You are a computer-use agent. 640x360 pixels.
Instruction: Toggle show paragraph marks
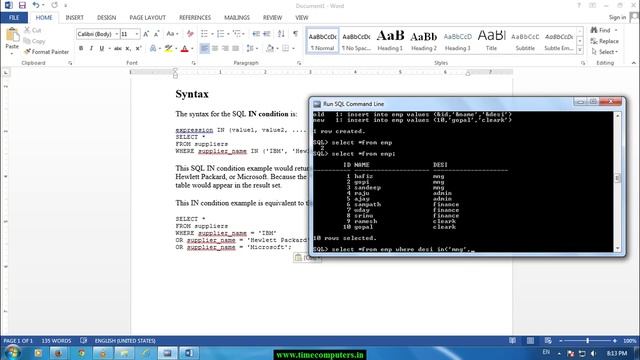[295, 34]
